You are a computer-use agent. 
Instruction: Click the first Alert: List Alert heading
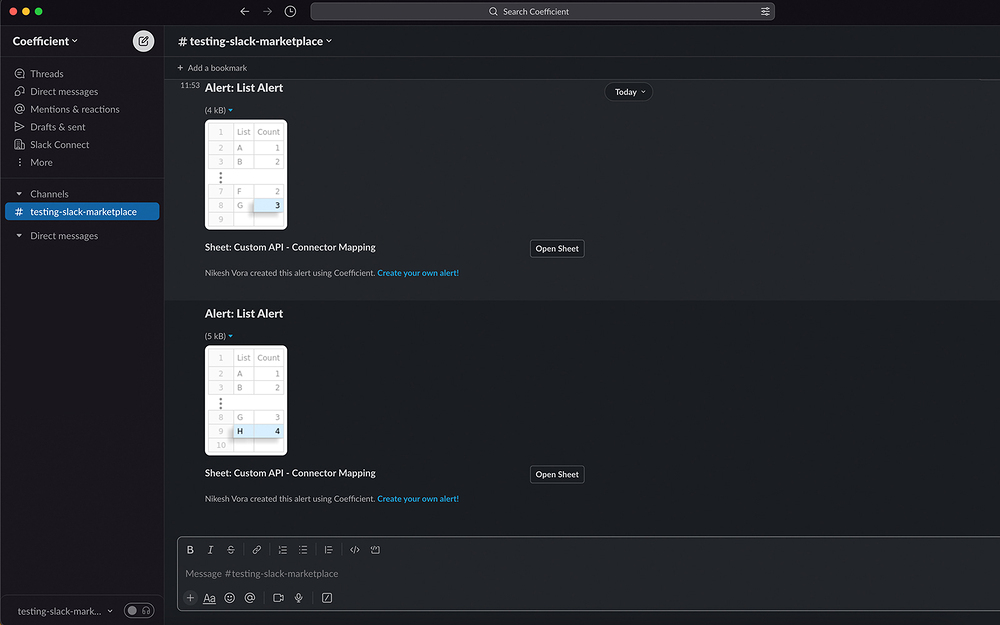[244, 88]
